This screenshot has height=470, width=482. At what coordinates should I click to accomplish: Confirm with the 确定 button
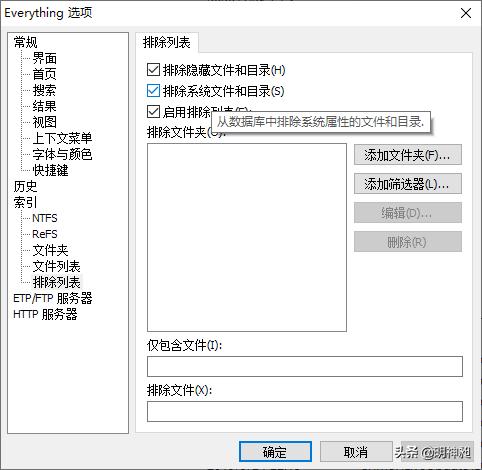pos(275,452)
